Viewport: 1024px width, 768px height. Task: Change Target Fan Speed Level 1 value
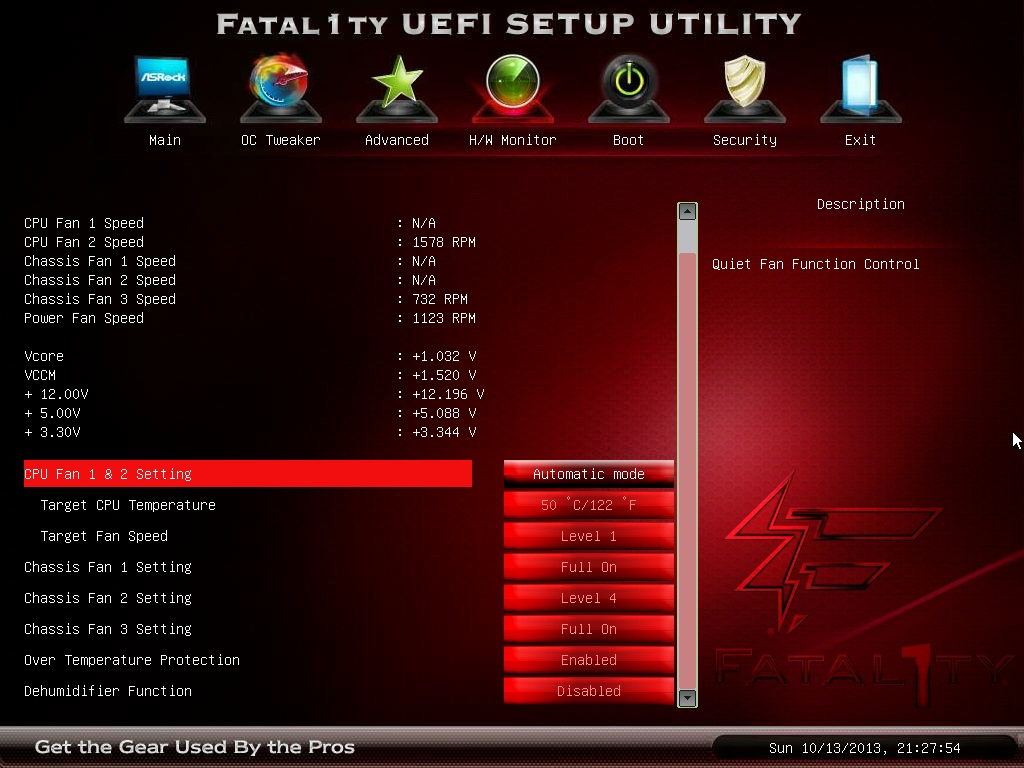point(588,536)
